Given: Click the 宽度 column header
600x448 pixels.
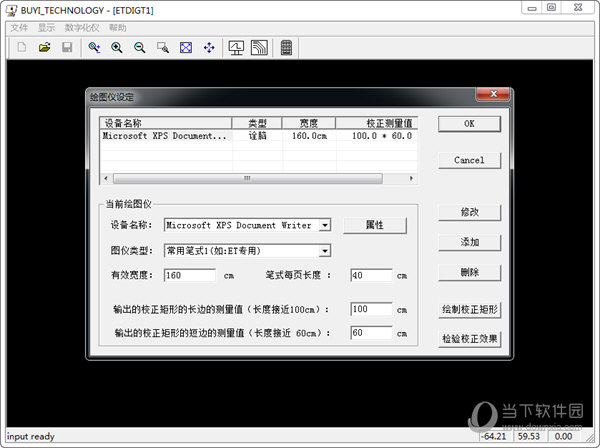Looking at the screenshot, I should pos(309,123).
